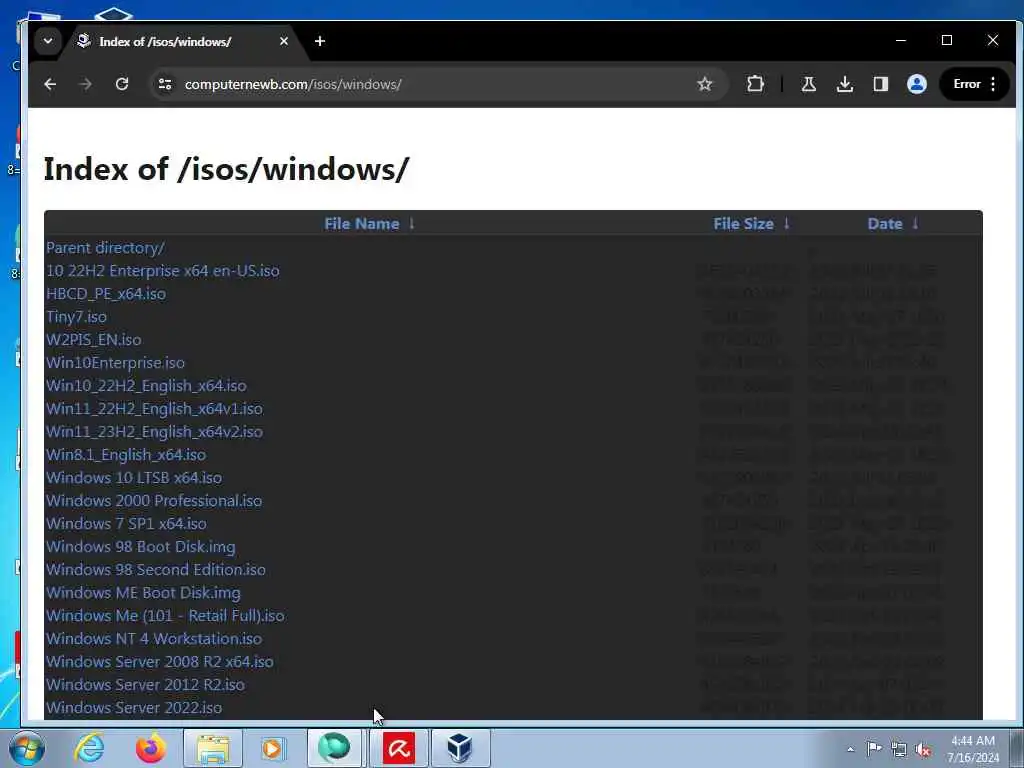Expand the tab search dropdown
The width and height of the screenshot is (1024, 768).
48,41
